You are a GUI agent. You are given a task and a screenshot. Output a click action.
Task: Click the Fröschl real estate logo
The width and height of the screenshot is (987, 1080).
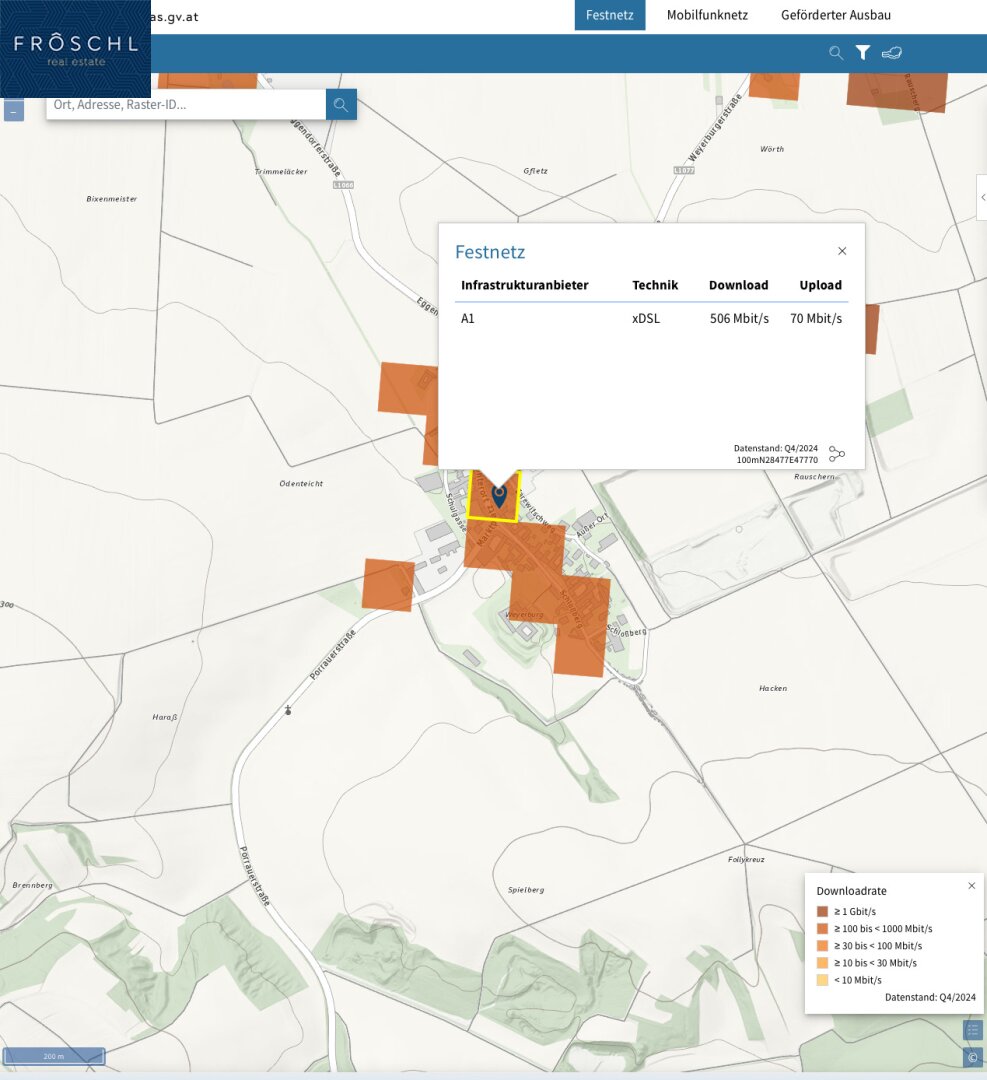point(75,50)
